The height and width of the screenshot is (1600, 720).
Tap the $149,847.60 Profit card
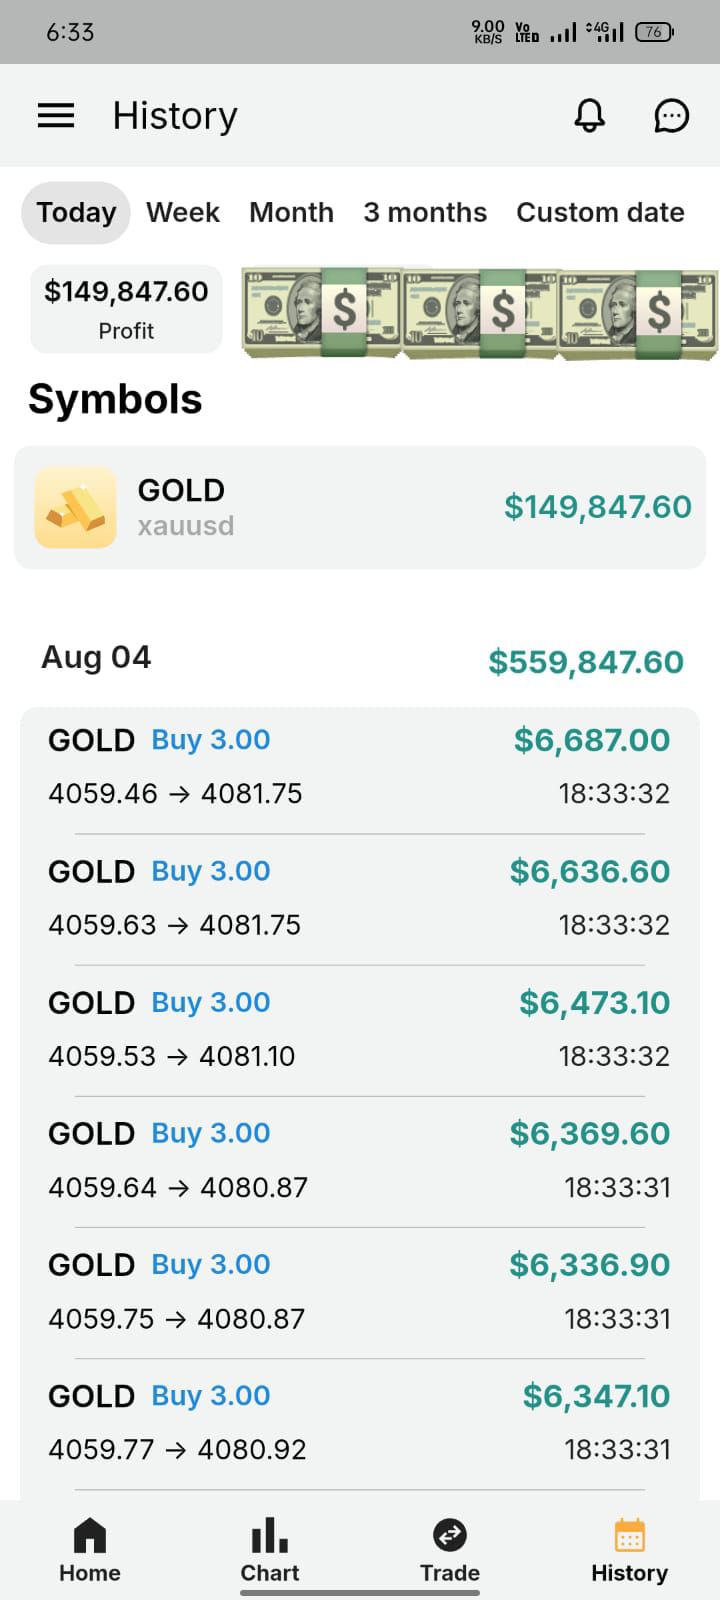[x=126, y=309]
